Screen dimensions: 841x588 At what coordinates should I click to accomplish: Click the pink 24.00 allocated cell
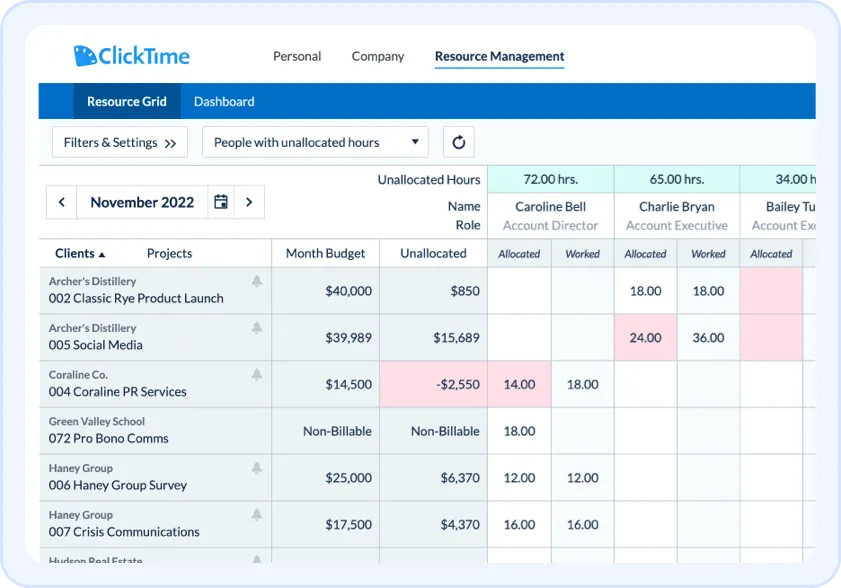coord(646,337)
